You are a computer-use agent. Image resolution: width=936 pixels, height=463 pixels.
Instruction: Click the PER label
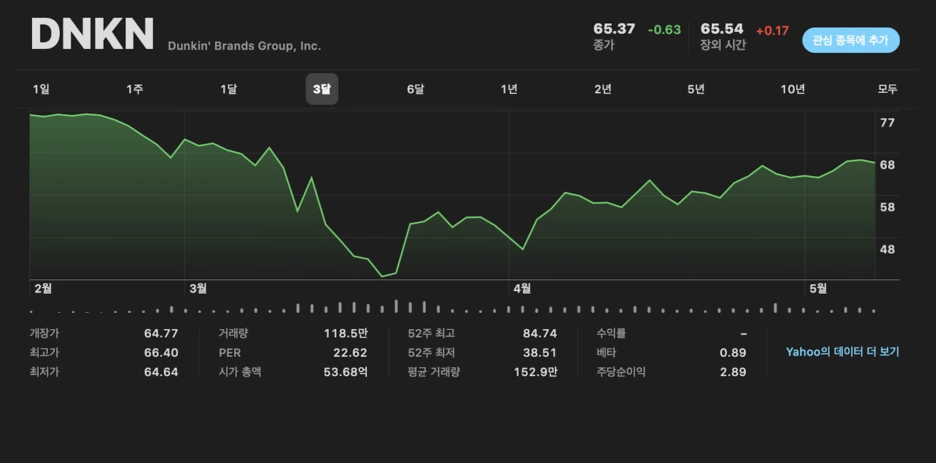230,353
